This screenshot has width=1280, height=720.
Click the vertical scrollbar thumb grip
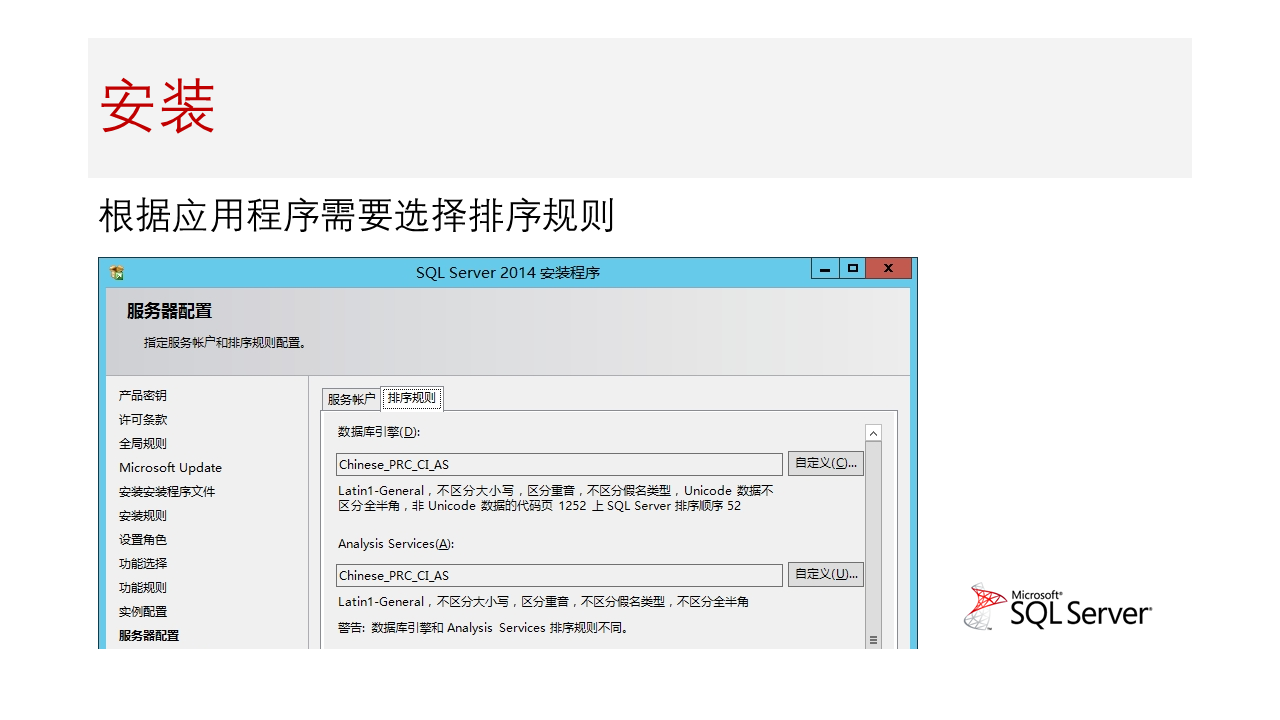[873, 640]
